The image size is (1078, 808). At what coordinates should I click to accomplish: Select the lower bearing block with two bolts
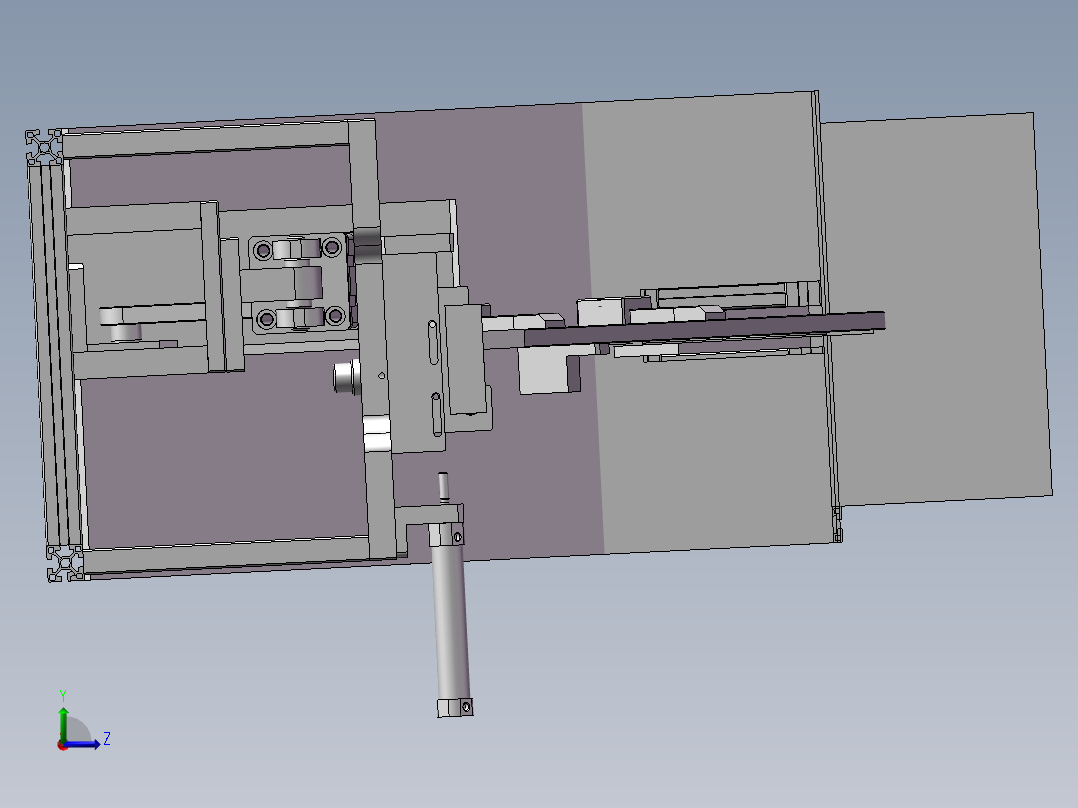tap(300, 318)
